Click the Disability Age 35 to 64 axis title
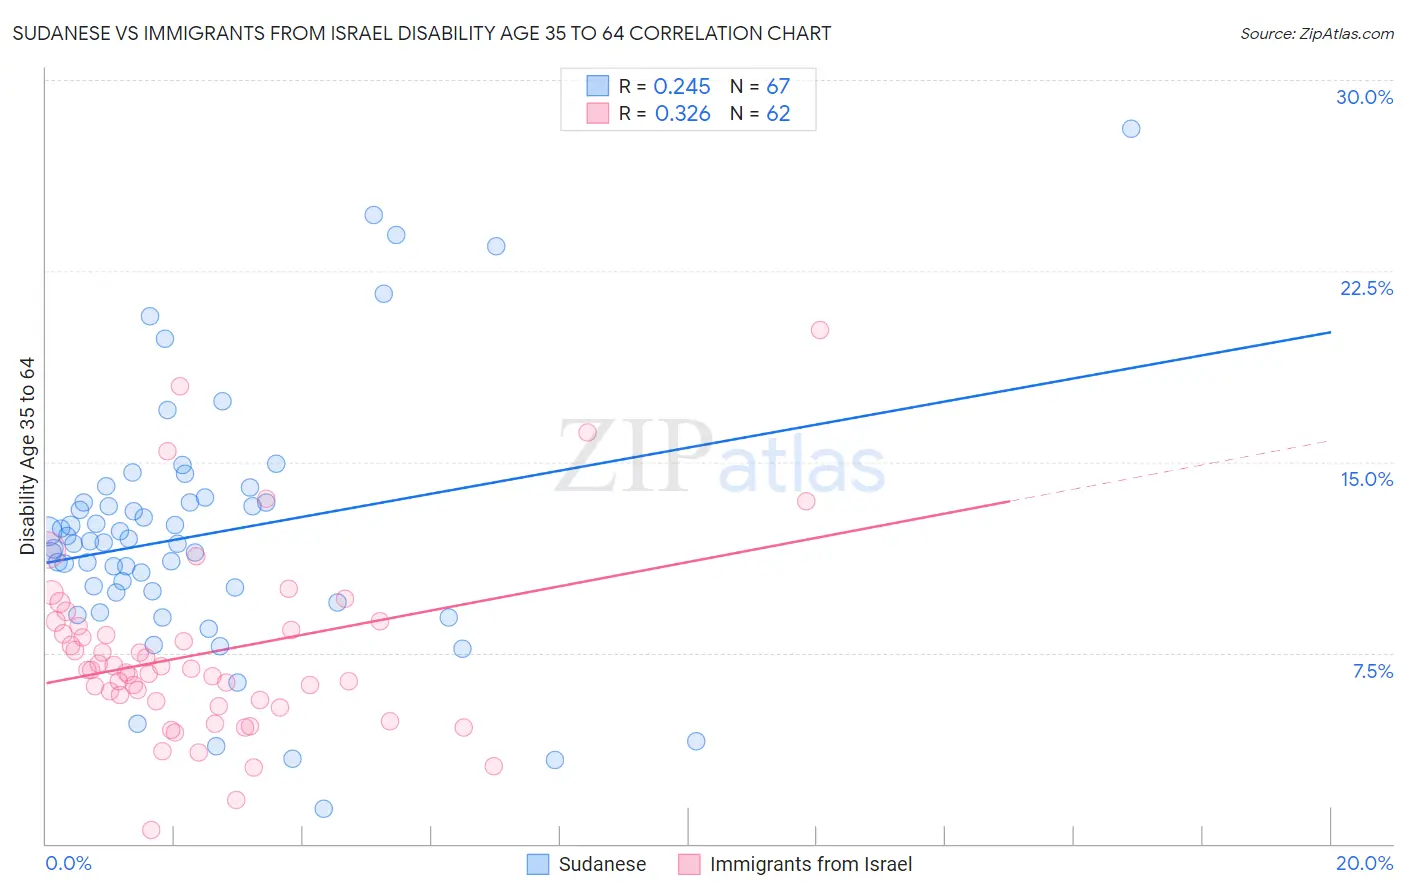 pyautogui.click(x=27, y=456)
